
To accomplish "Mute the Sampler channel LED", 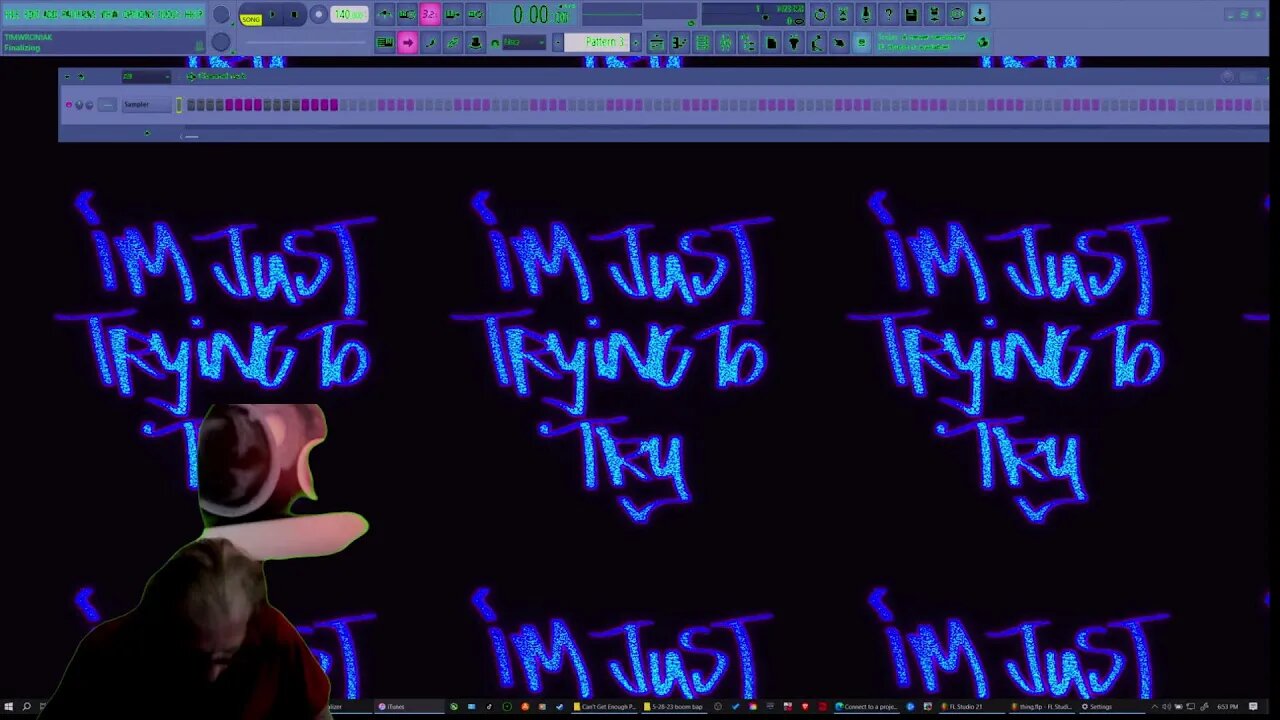I will (x=69, y=104).
